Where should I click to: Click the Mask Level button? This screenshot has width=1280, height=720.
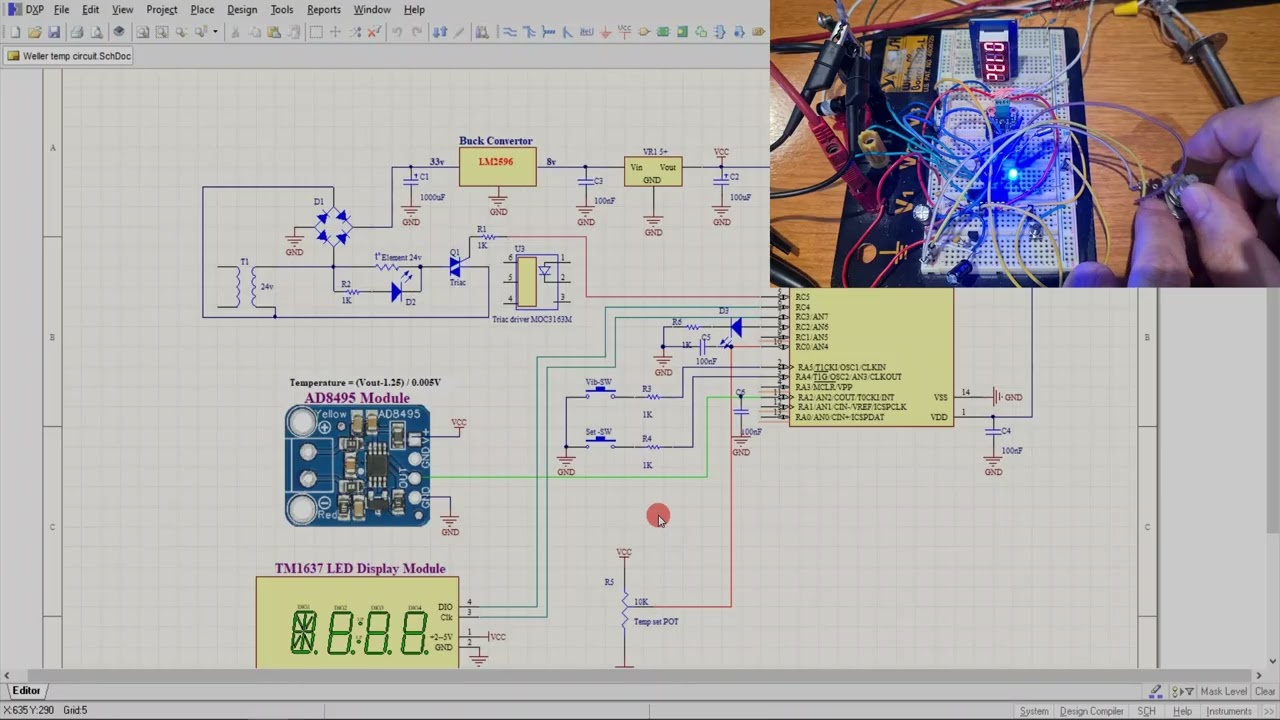tap(1224, 691)
